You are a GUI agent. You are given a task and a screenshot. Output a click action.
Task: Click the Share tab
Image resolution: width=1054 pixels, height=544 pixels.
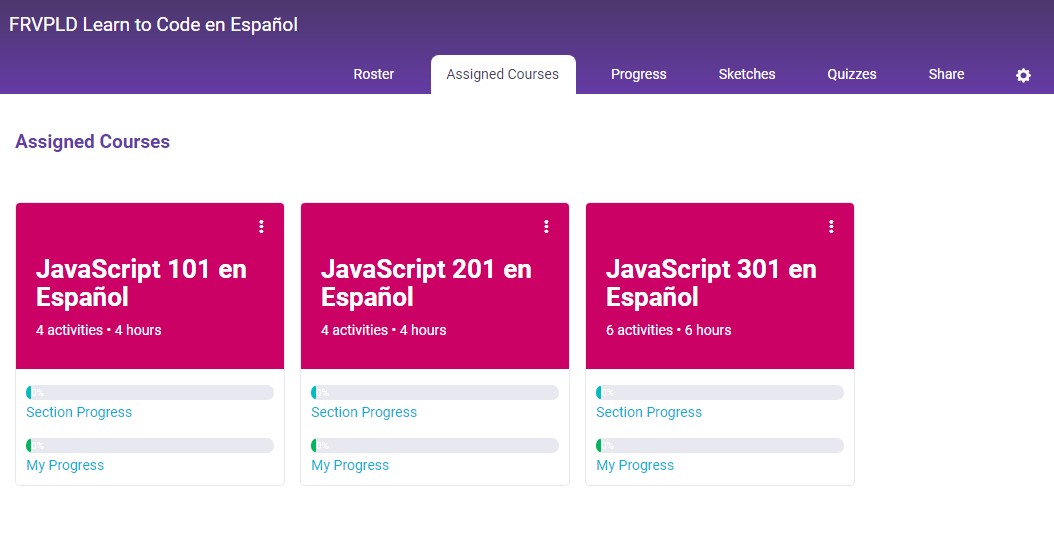coord(945,74)
